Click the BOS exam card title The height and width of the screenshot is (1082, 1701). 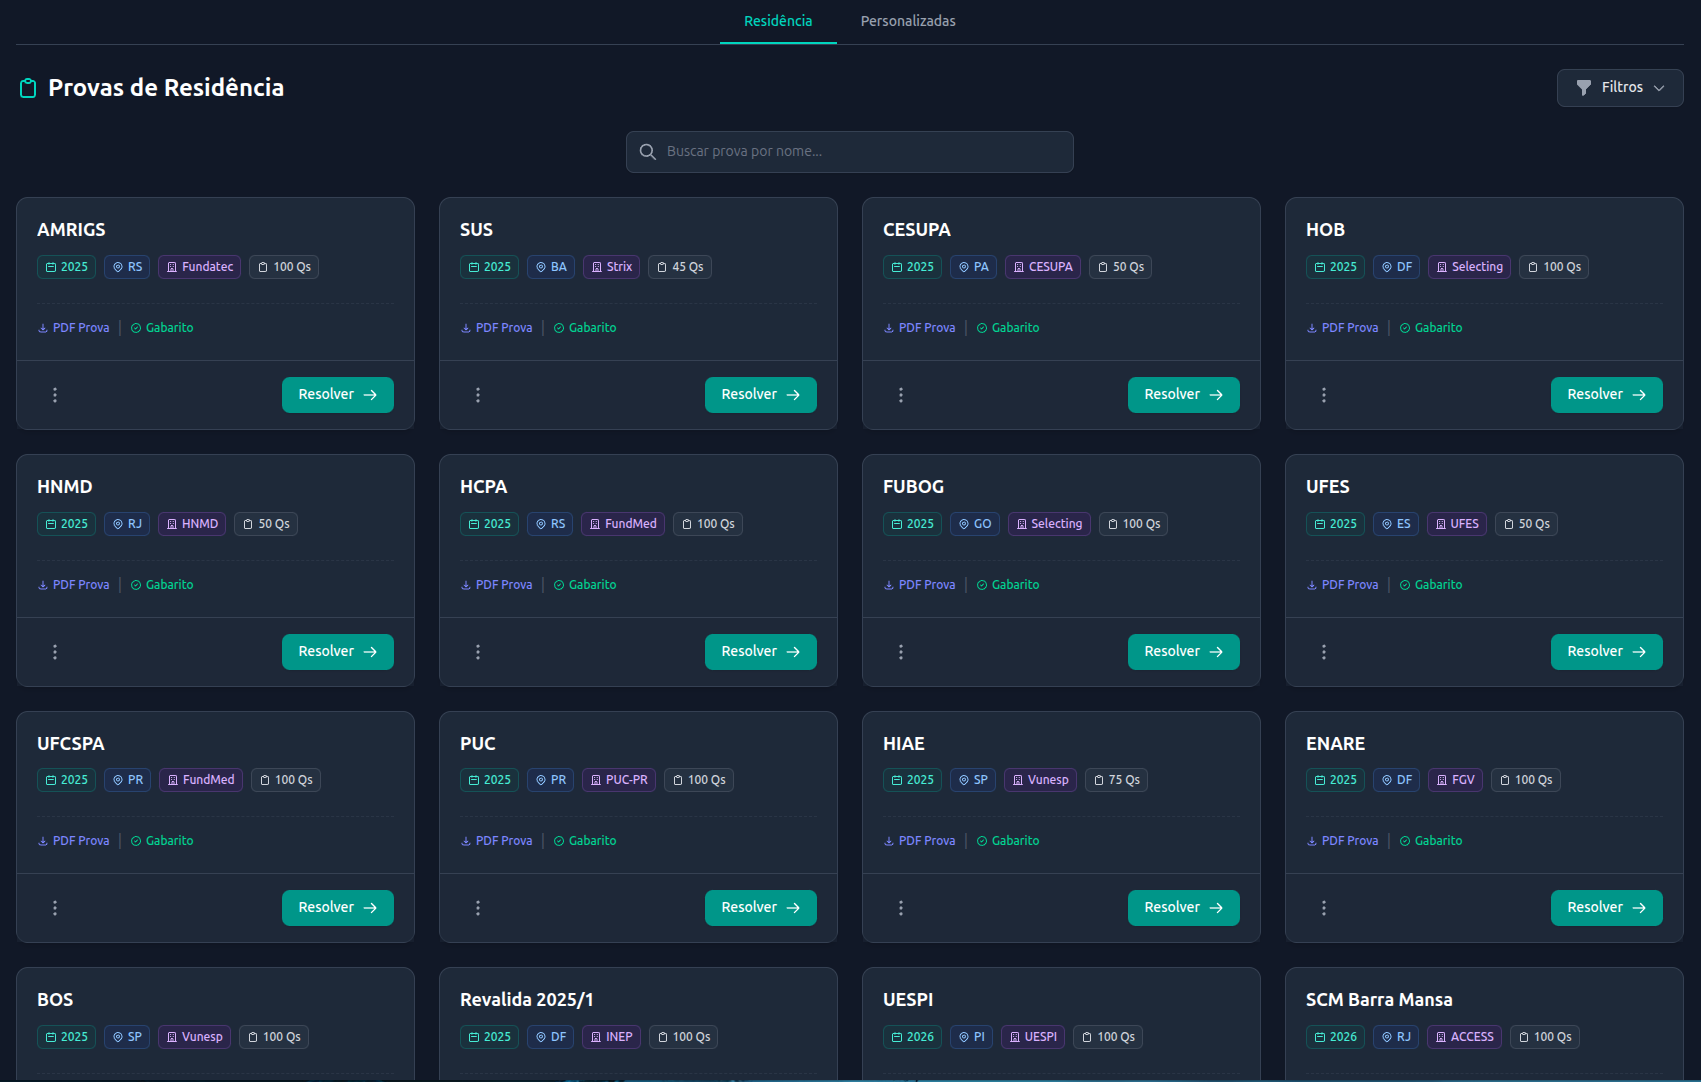tap(55, 1000)
